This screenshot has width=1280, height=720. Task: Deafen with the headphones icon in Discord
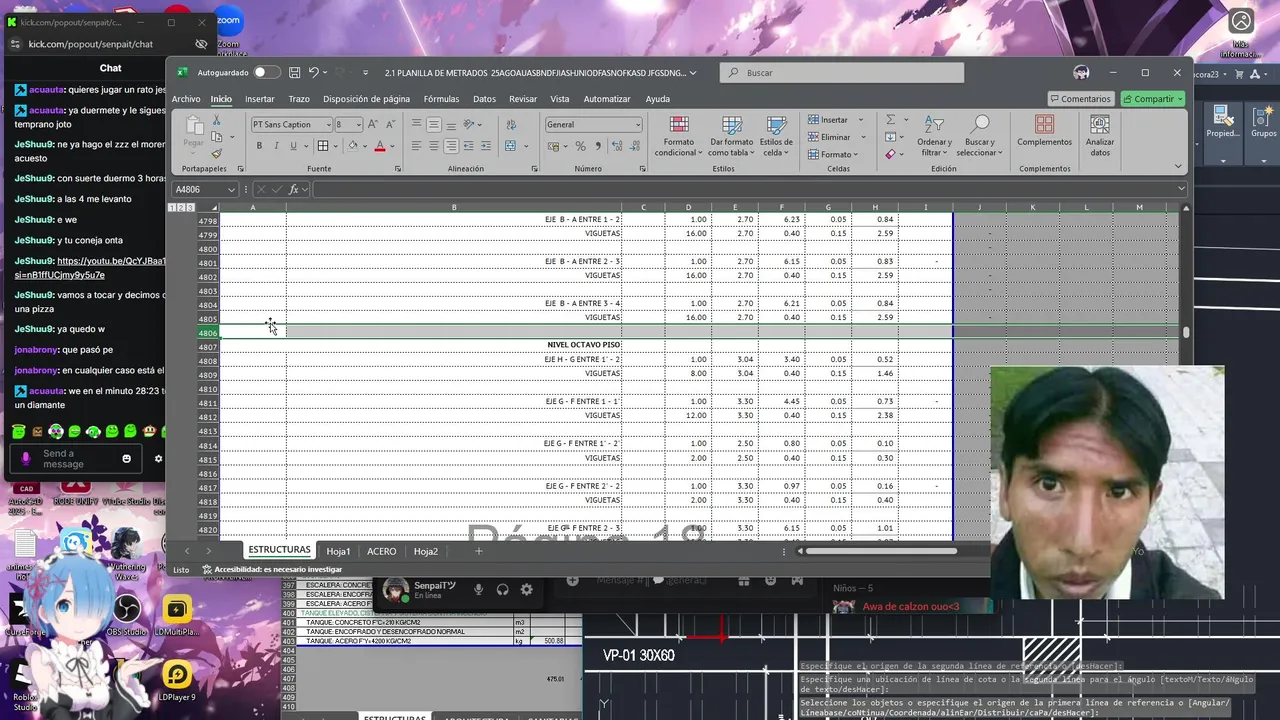coord(503,590)
